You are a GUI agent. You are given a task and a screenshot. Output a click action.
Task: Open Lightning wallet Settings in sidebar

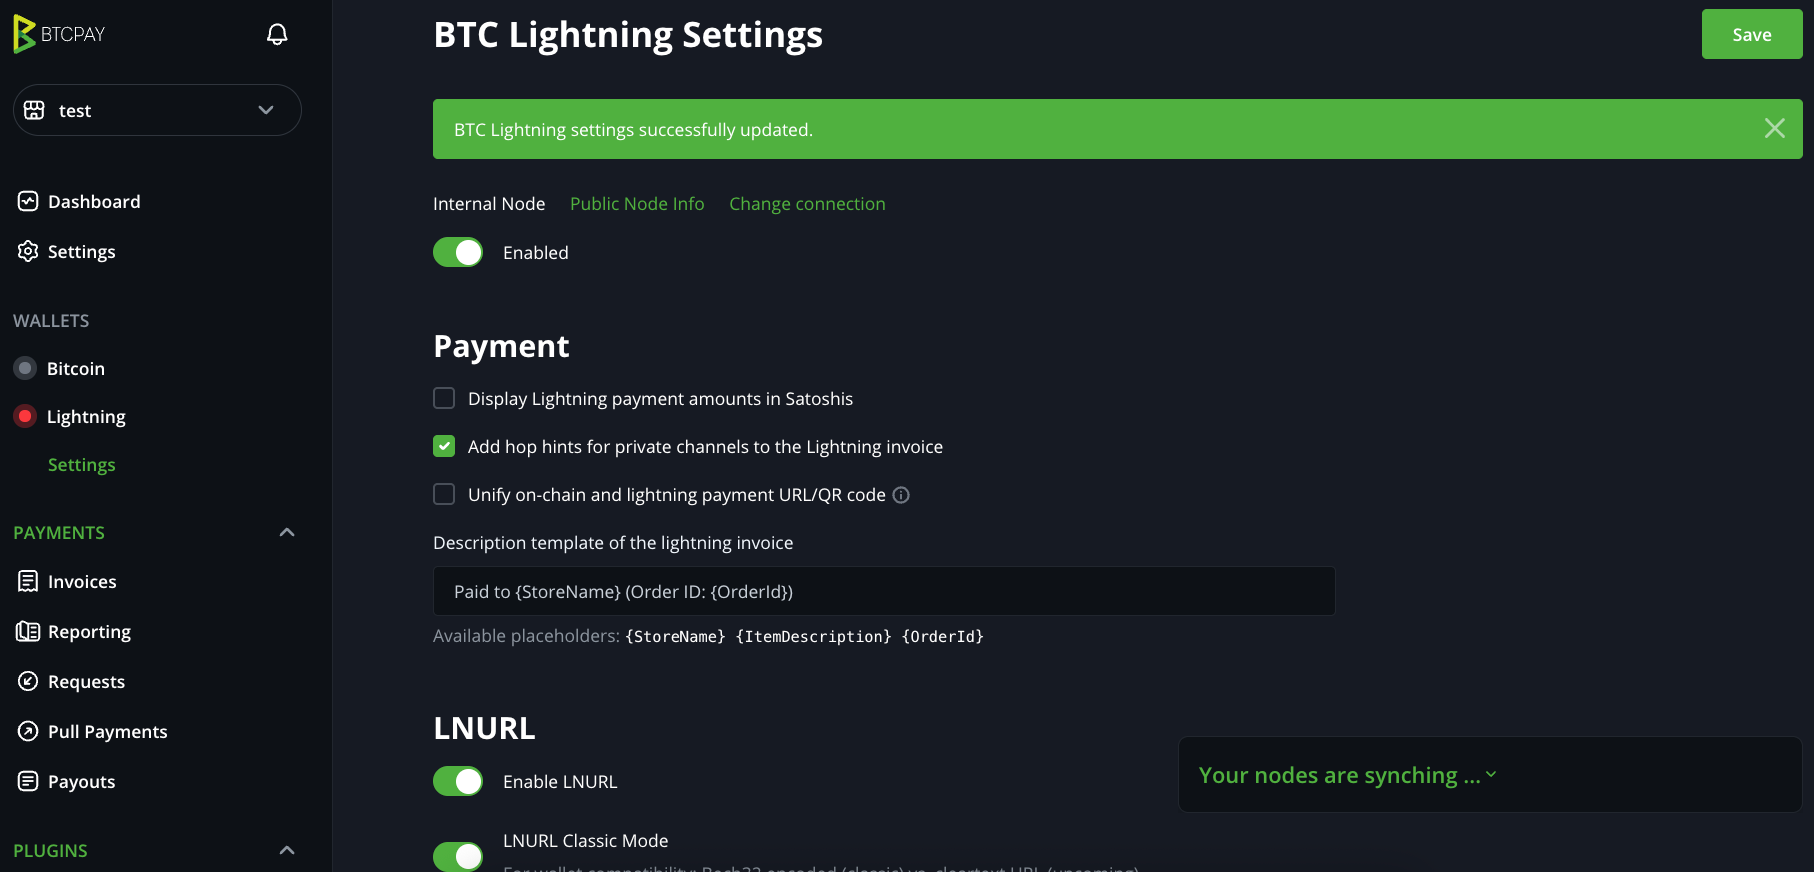click(x=81, y=464)
